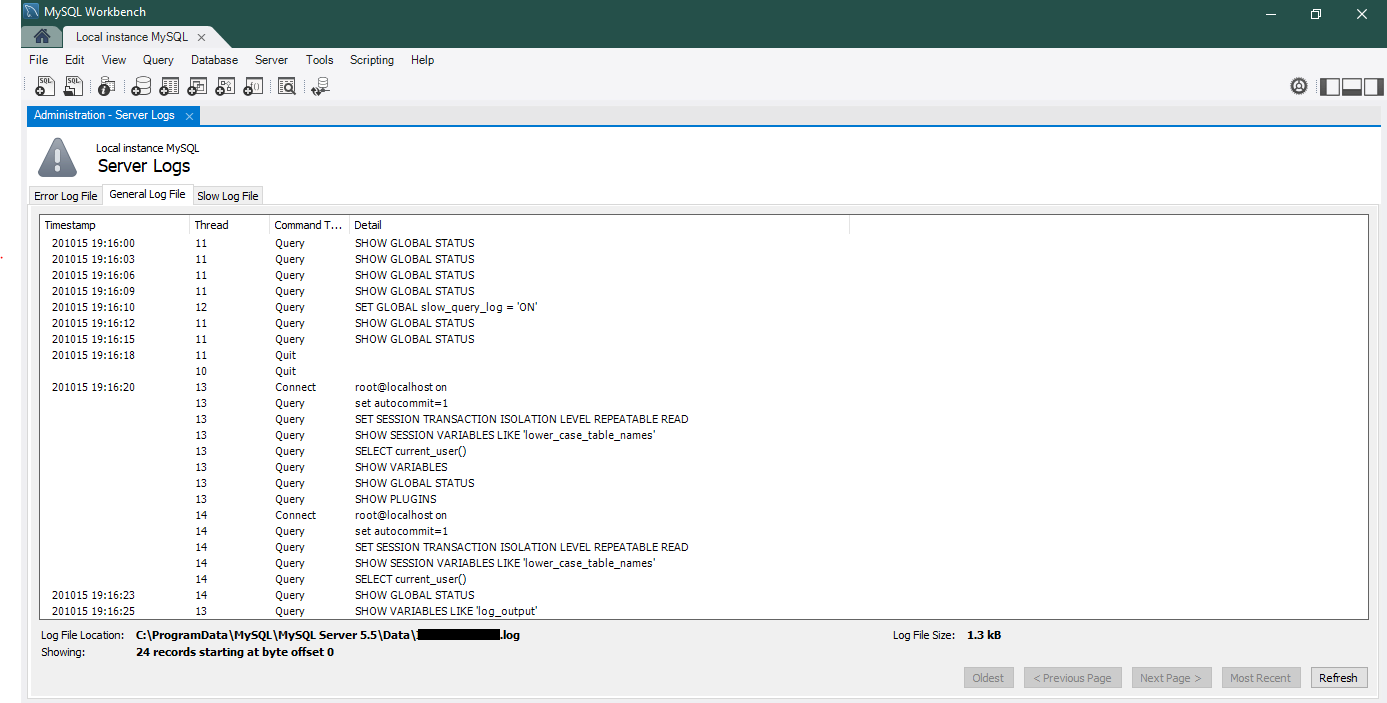Click the Command Type column header
The image size is (1387, 703).
(309, 225)
